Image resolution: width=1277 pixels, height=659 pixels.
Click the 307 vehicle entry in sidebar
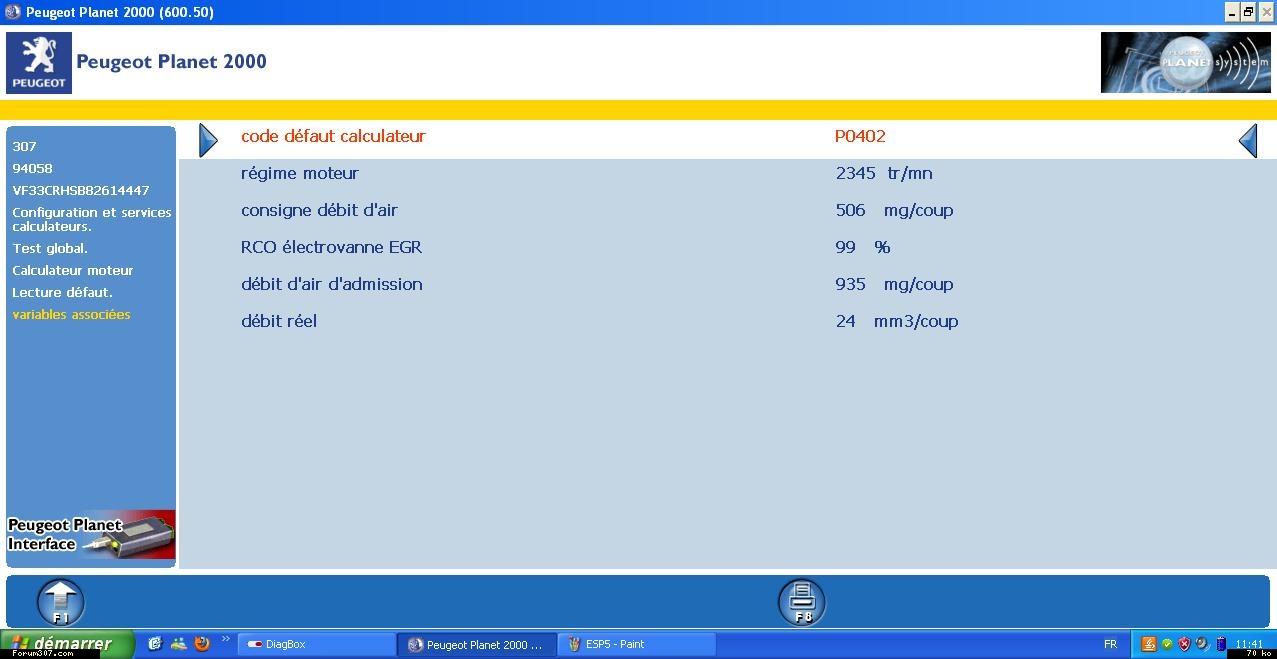[24, 146]
